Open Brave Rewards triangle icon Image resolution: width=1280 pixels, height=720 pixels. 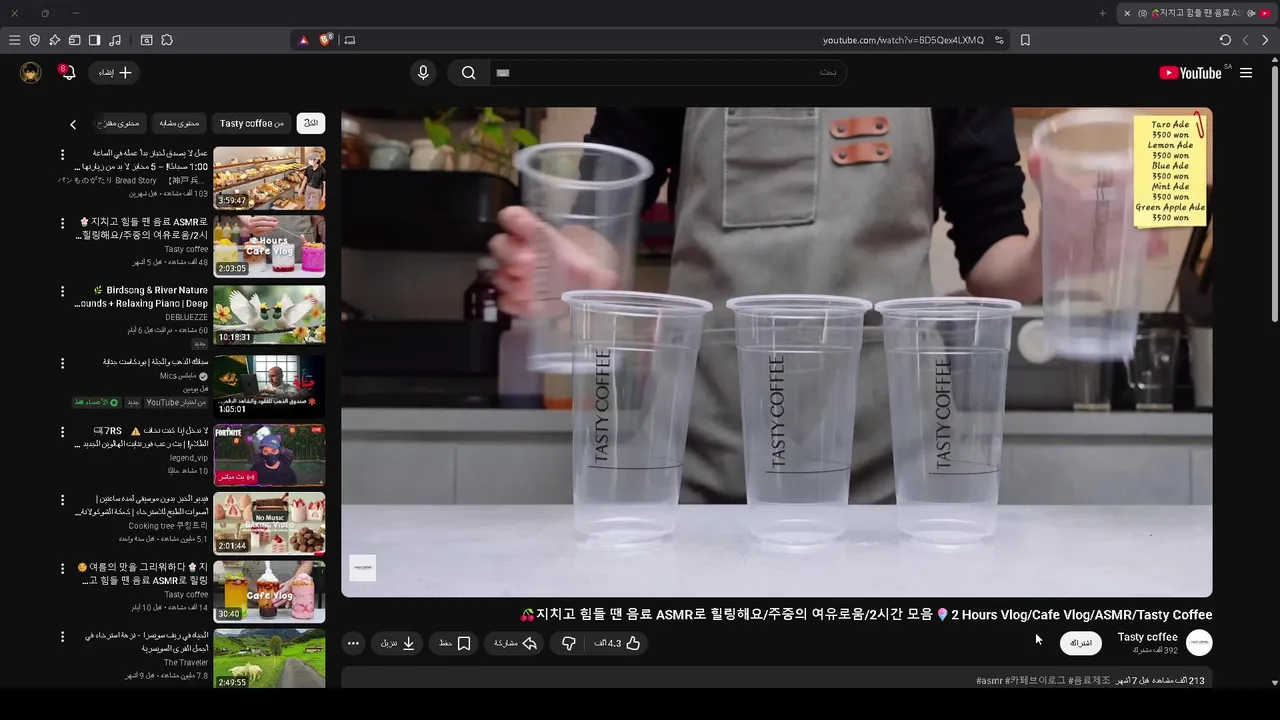click(x=304, y=40)
